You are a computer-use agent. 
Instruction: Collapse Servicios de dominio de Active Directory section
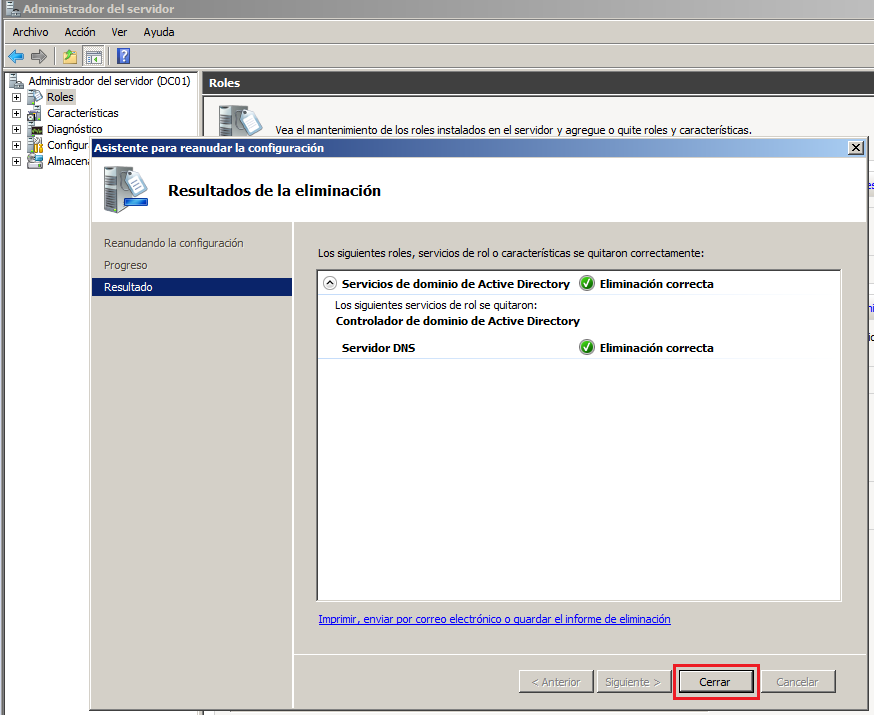click(x=329, y=284)
